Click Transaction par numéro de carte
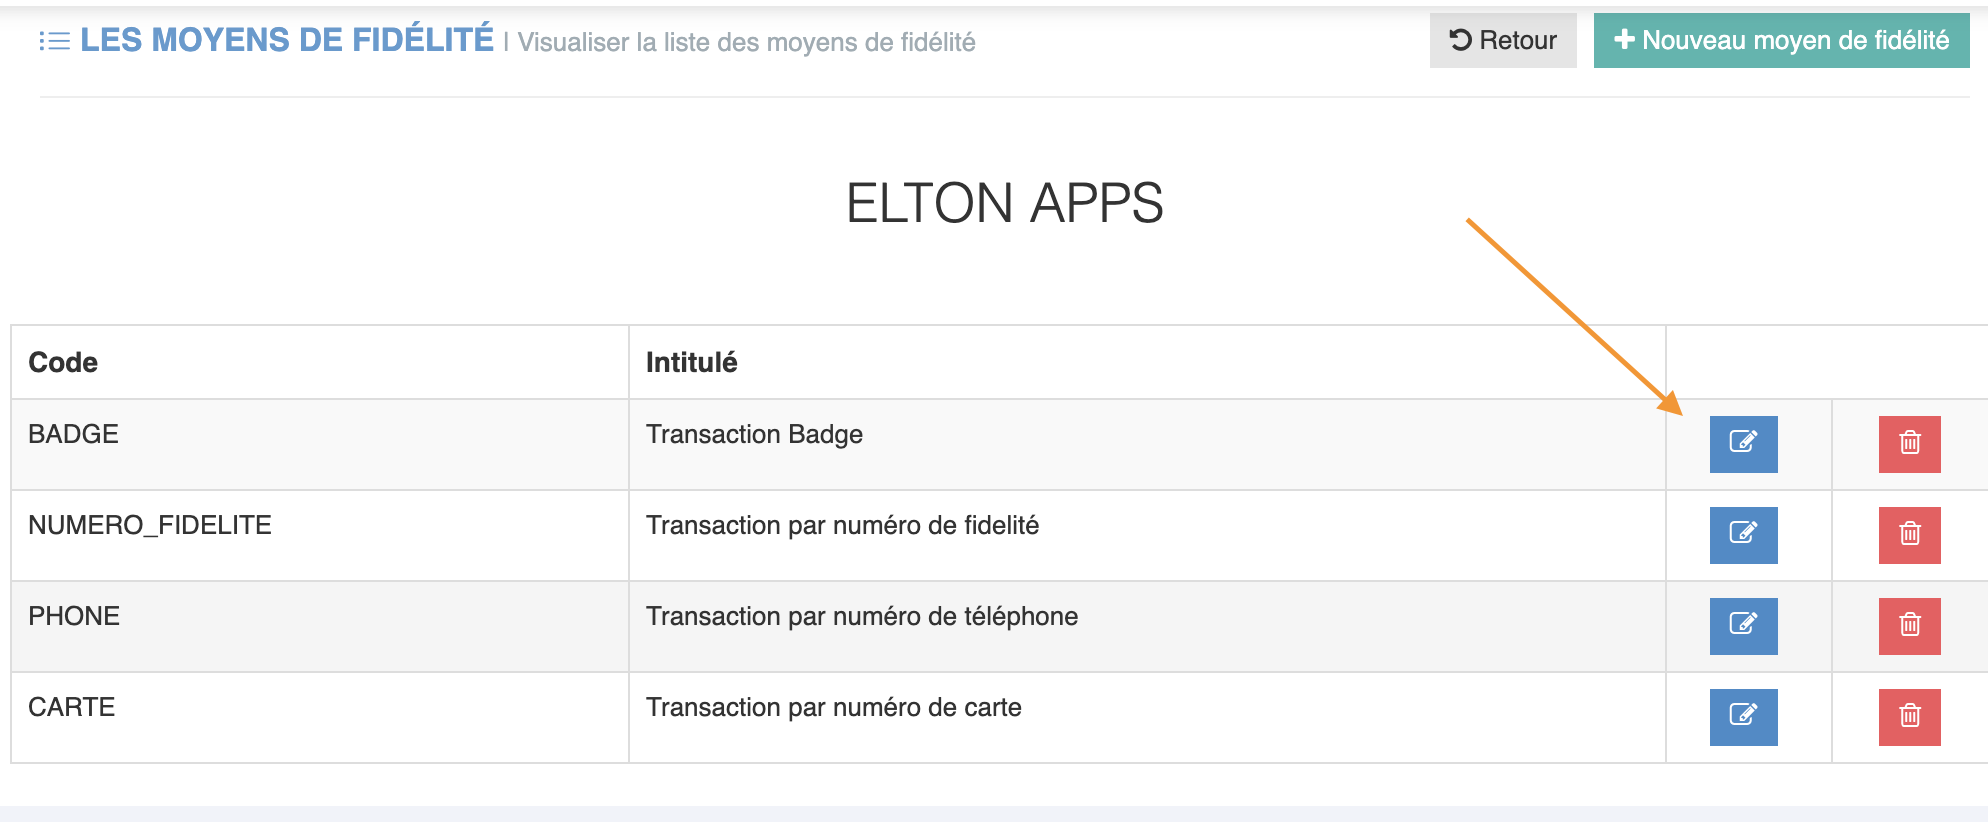 (833, 707)
